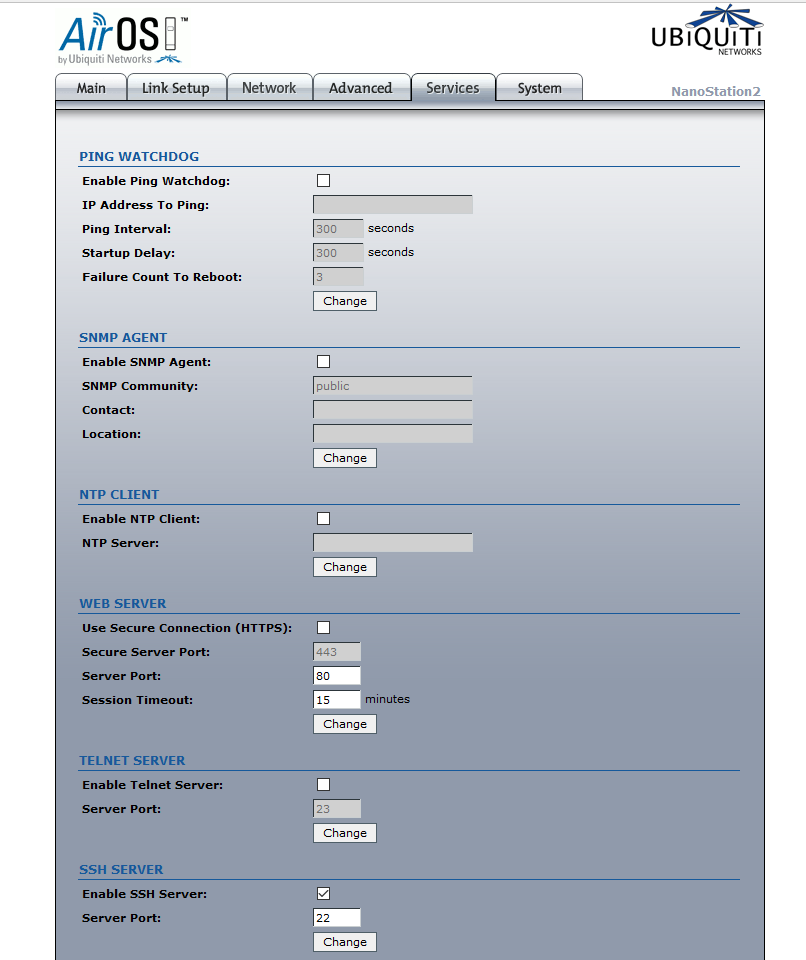Check Use Secure Connection (HTTPS)
Image resolution: width=806 pixels, height=960 pixels.
(323, 628)
